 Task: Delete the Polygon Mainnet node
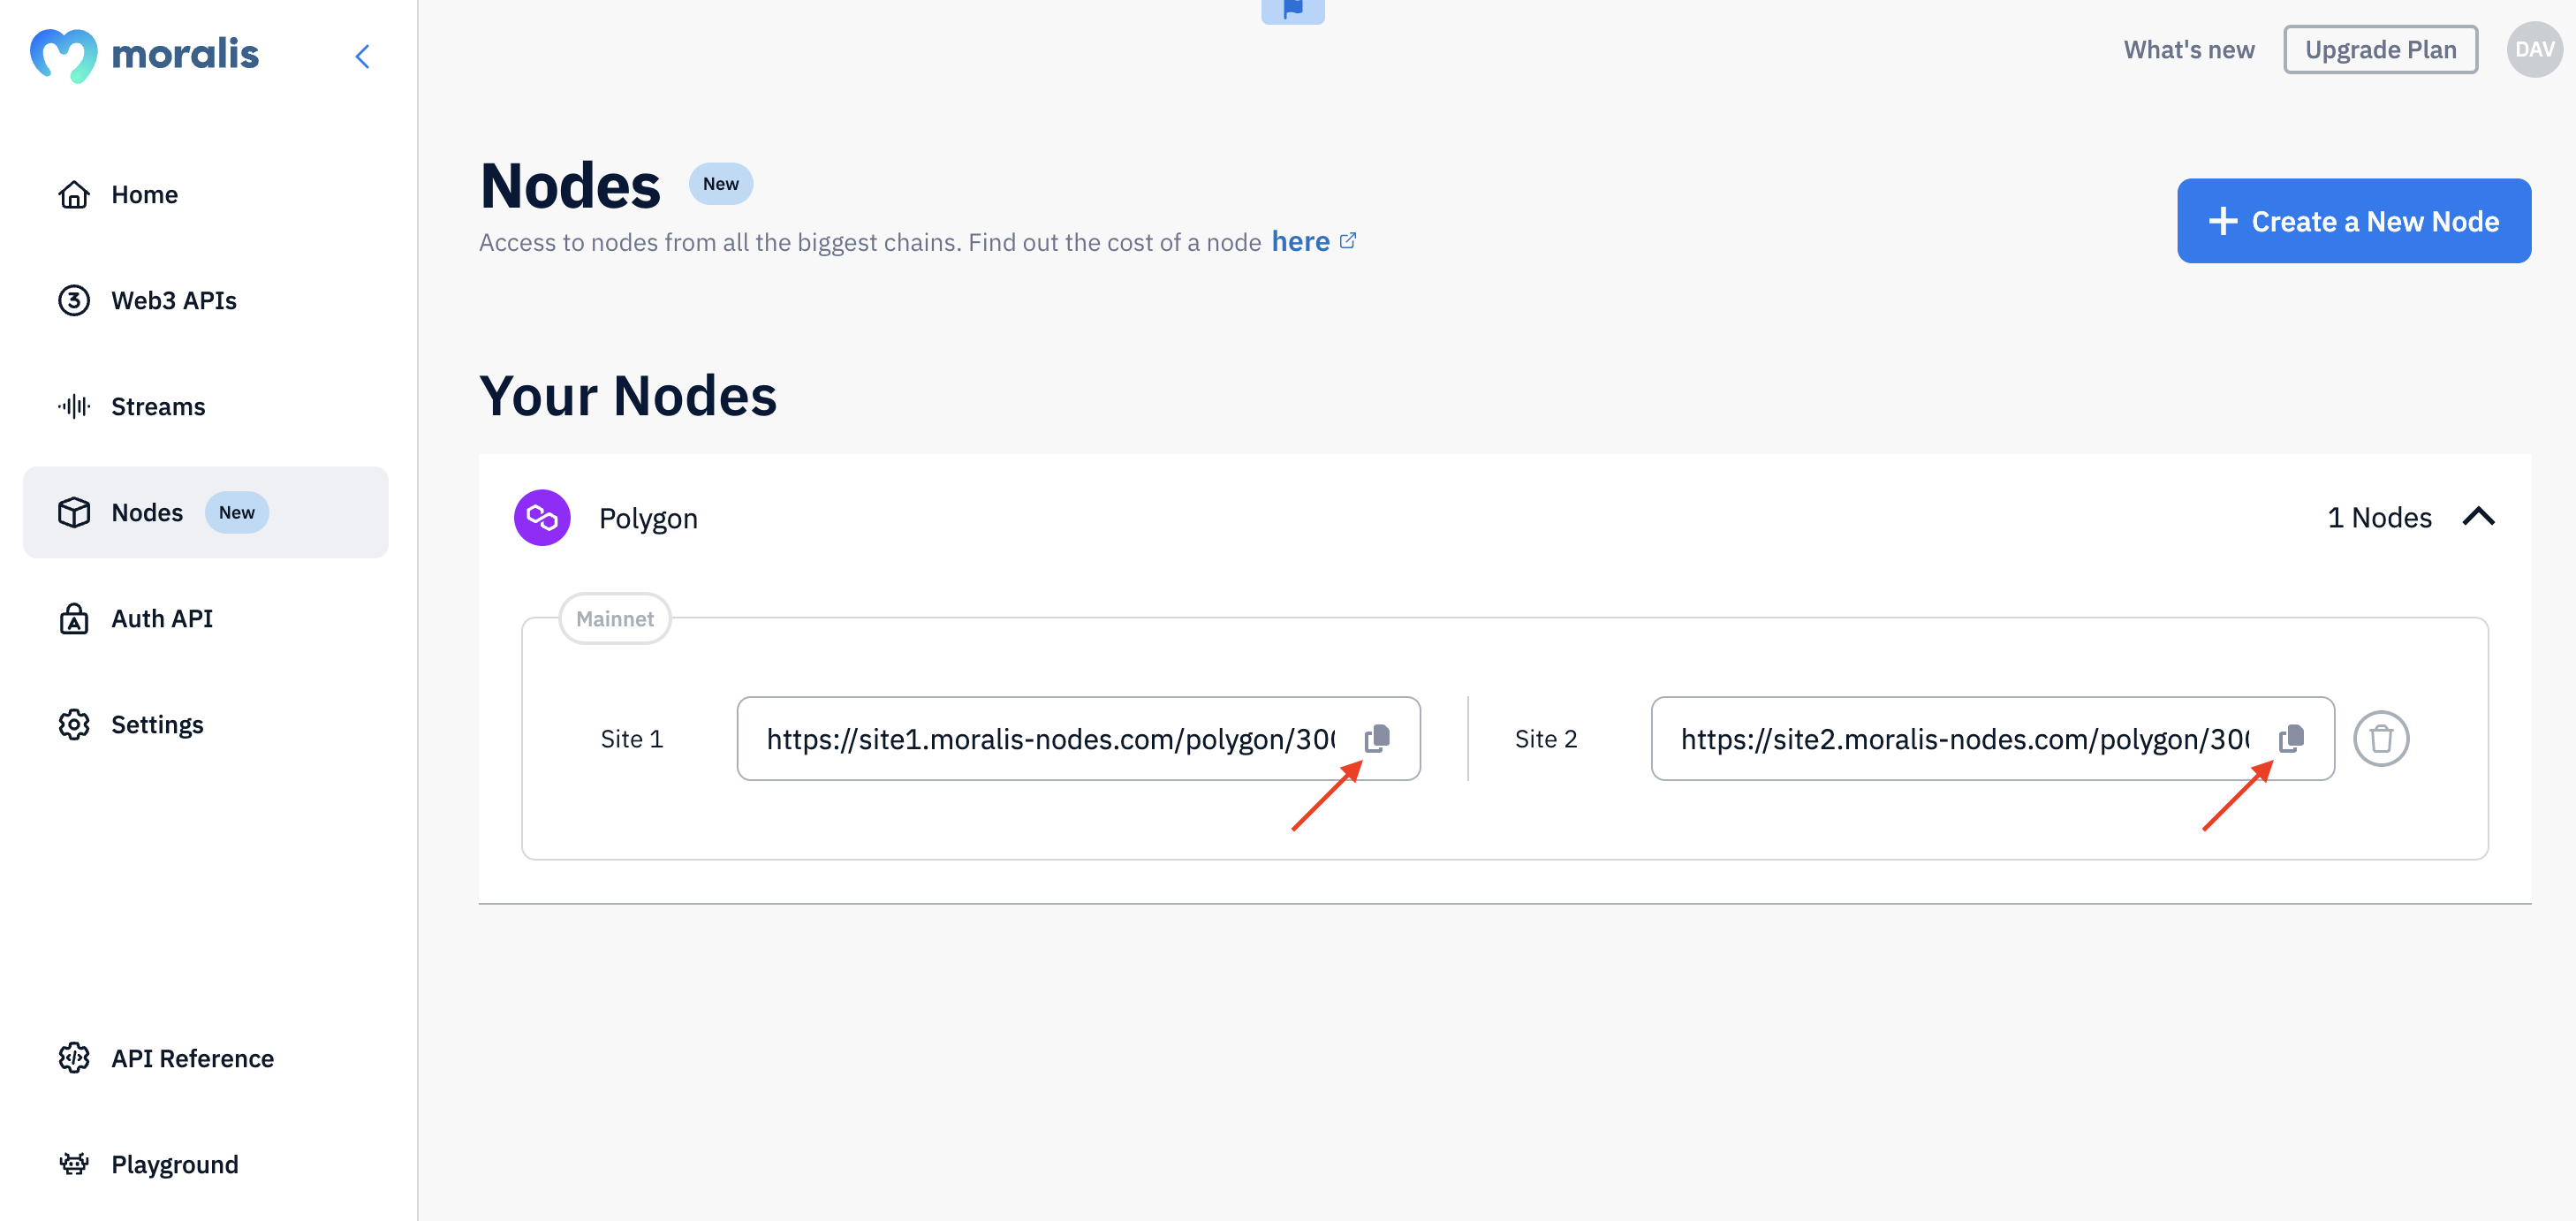point(2381,738)
